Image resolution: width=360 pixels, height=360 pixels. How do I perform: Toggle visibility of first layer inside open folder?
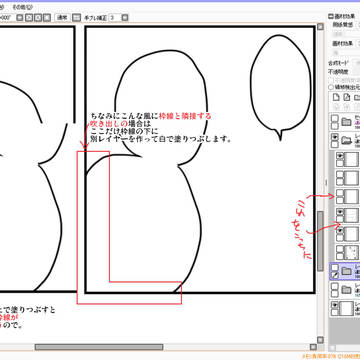(x=340, y=156)
